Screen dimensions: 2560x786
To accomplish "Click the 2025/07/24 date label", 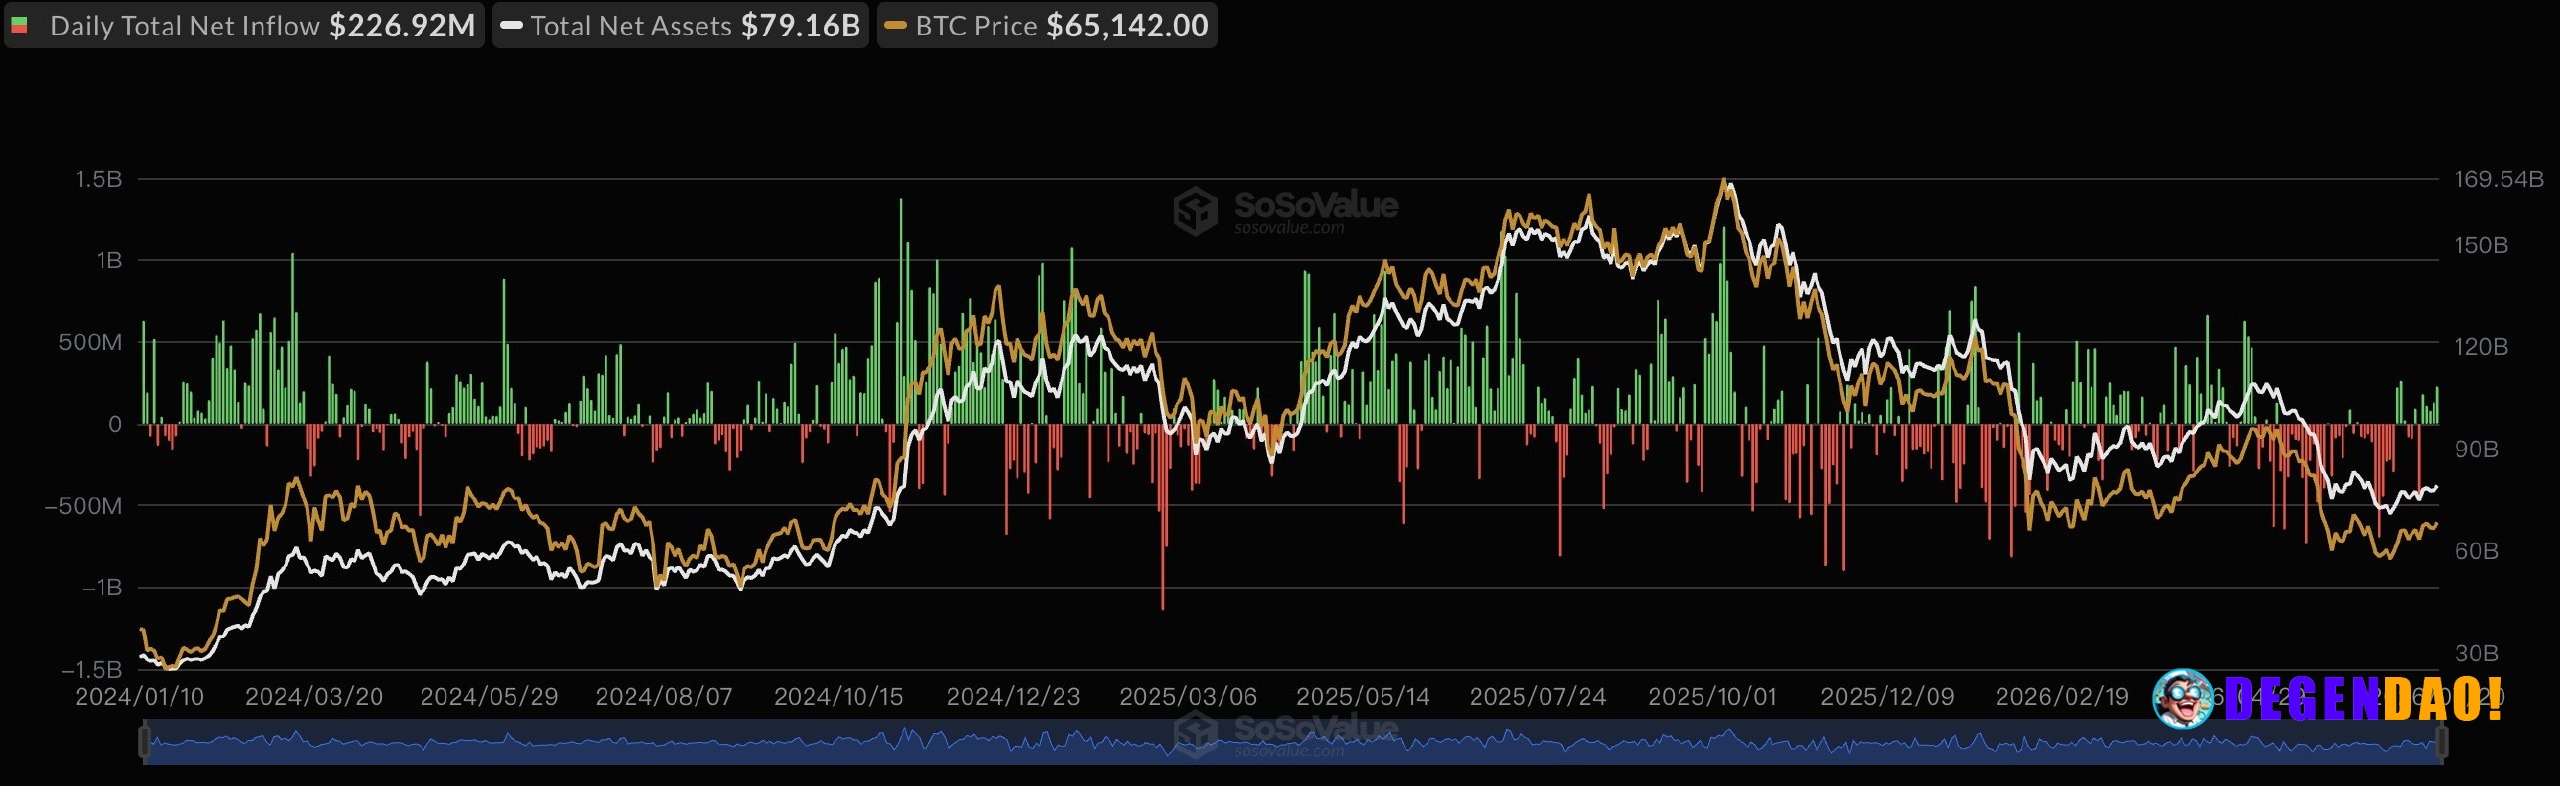I will tap(1538, 697).
